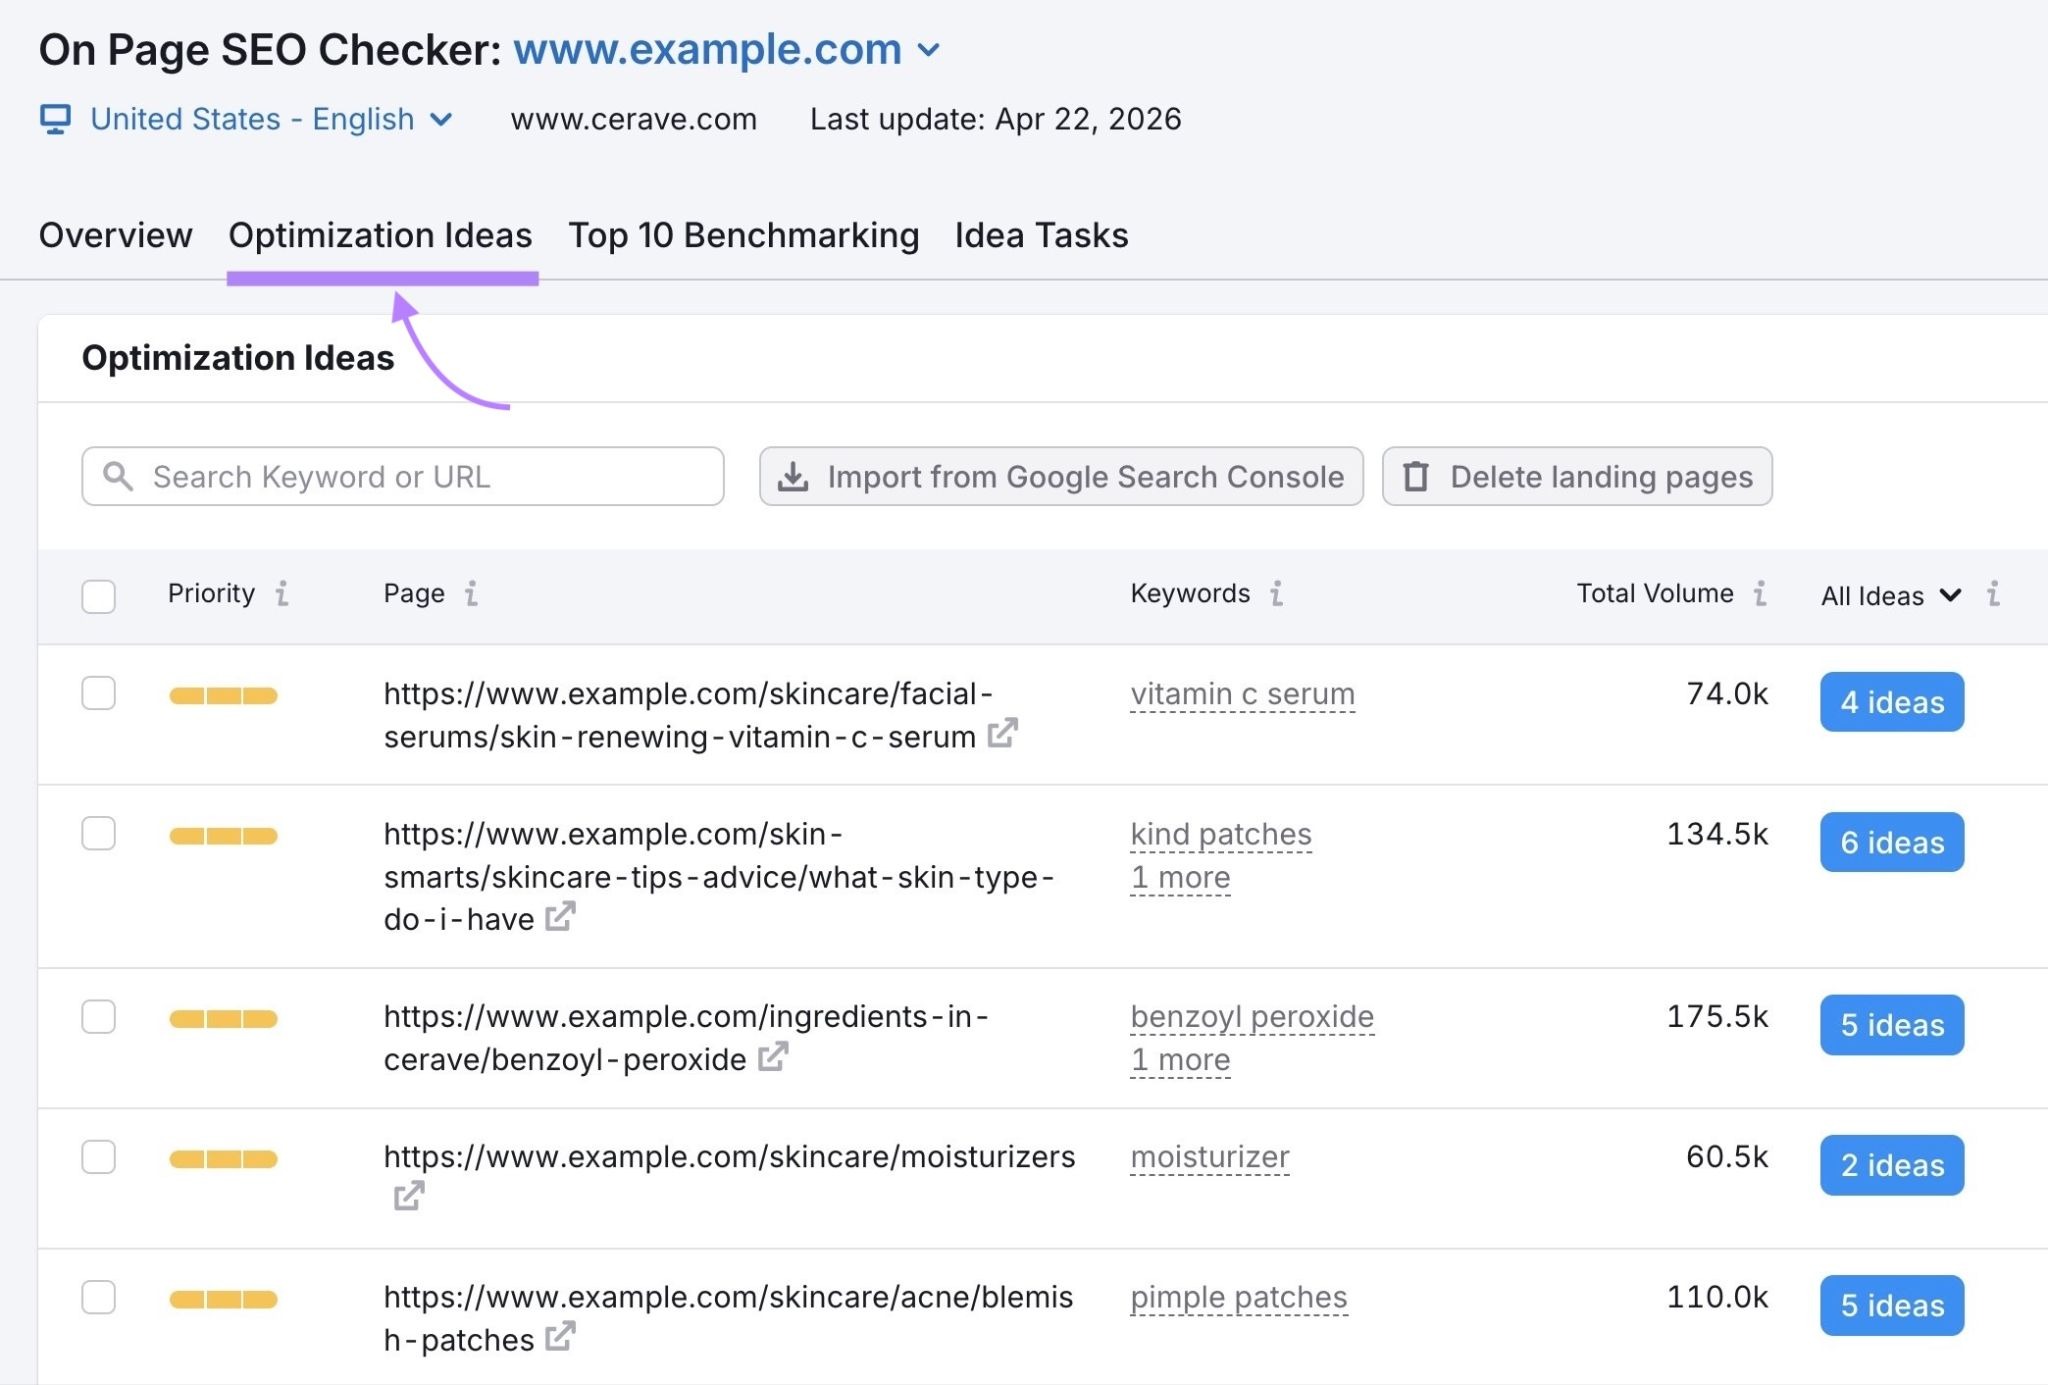The image size is (2048, 1385).
Task: Check the box for pimple patches row
Action: point(98,1297)
